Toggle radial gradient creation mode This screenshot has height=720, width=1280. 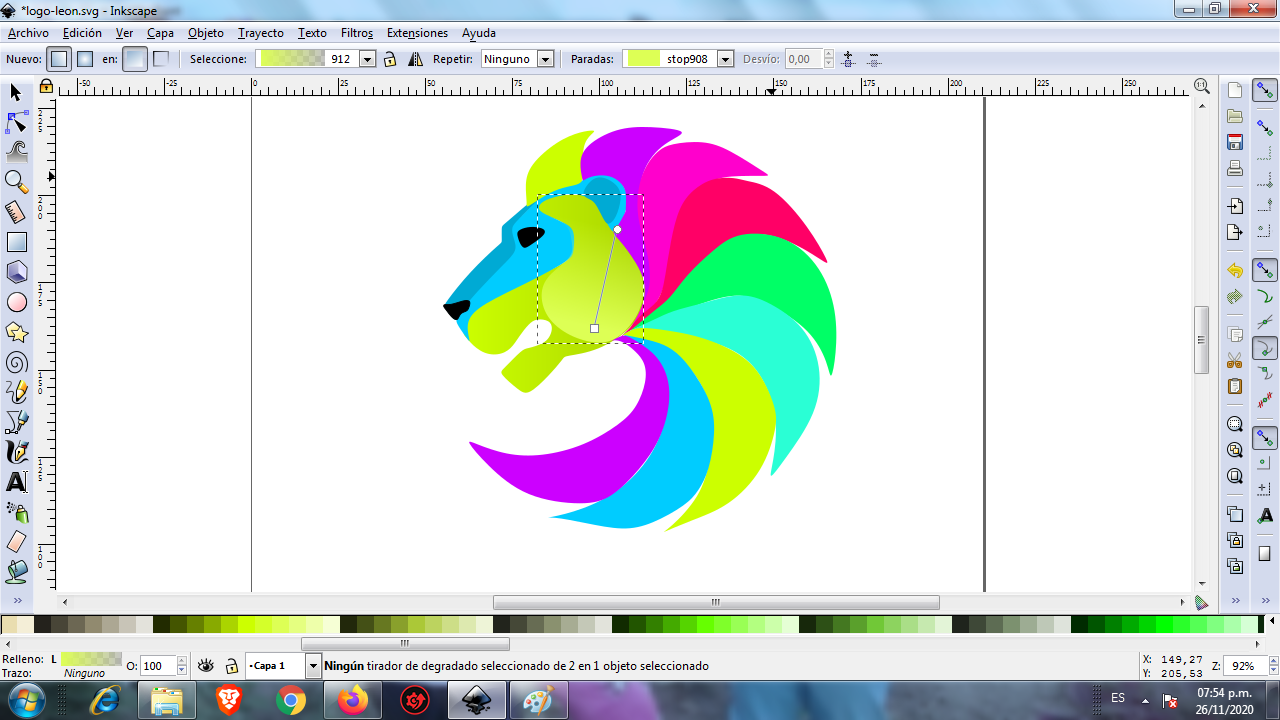[86, 59]
